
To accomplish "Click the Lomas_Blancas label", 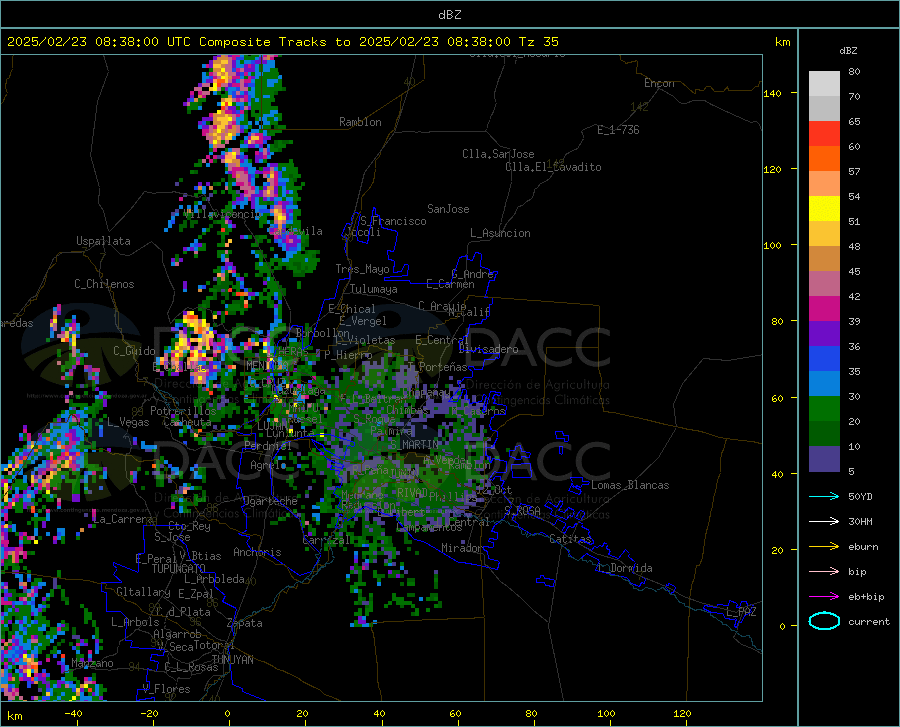I will pyautogui.click(x=630, y=485).
